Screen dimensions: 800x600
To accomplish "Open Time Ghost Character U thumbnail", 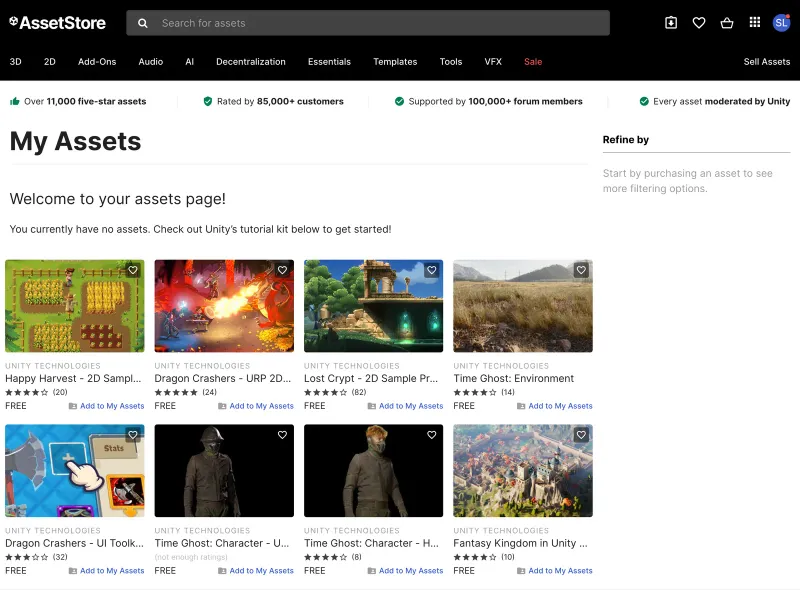I will [224, 470].
